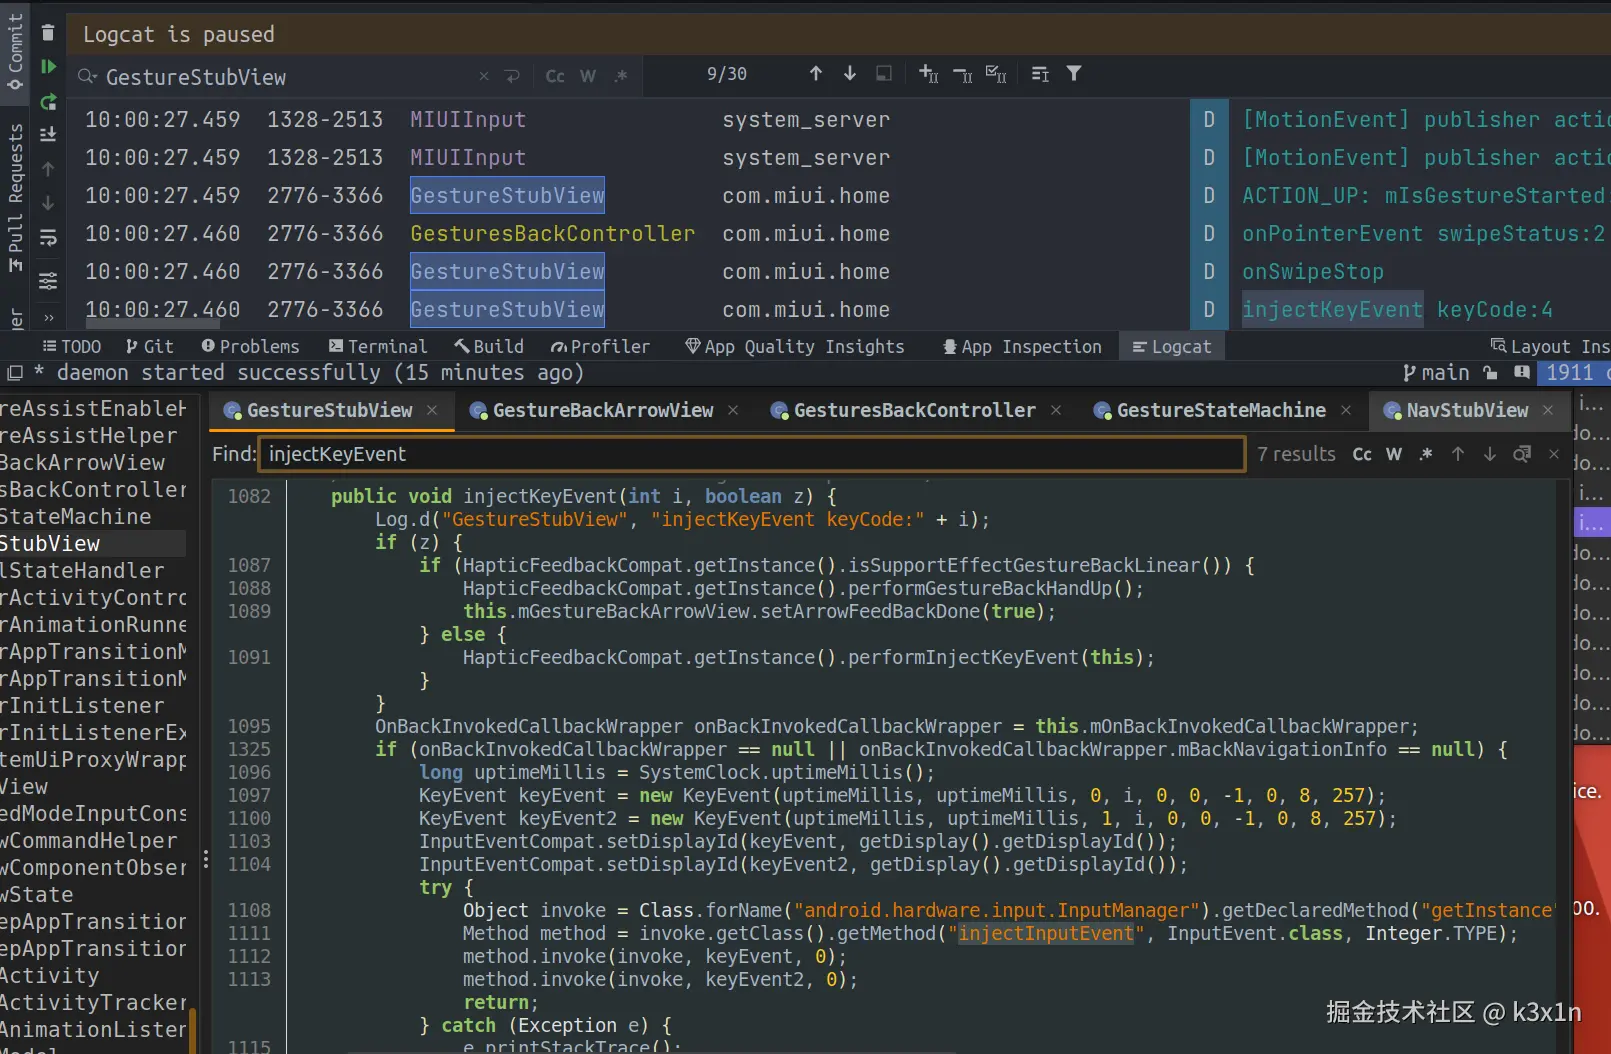Restart Logcat using green refresh icon
The width and height of the screenshot is (1611, 1054).
tap(48, 101)
